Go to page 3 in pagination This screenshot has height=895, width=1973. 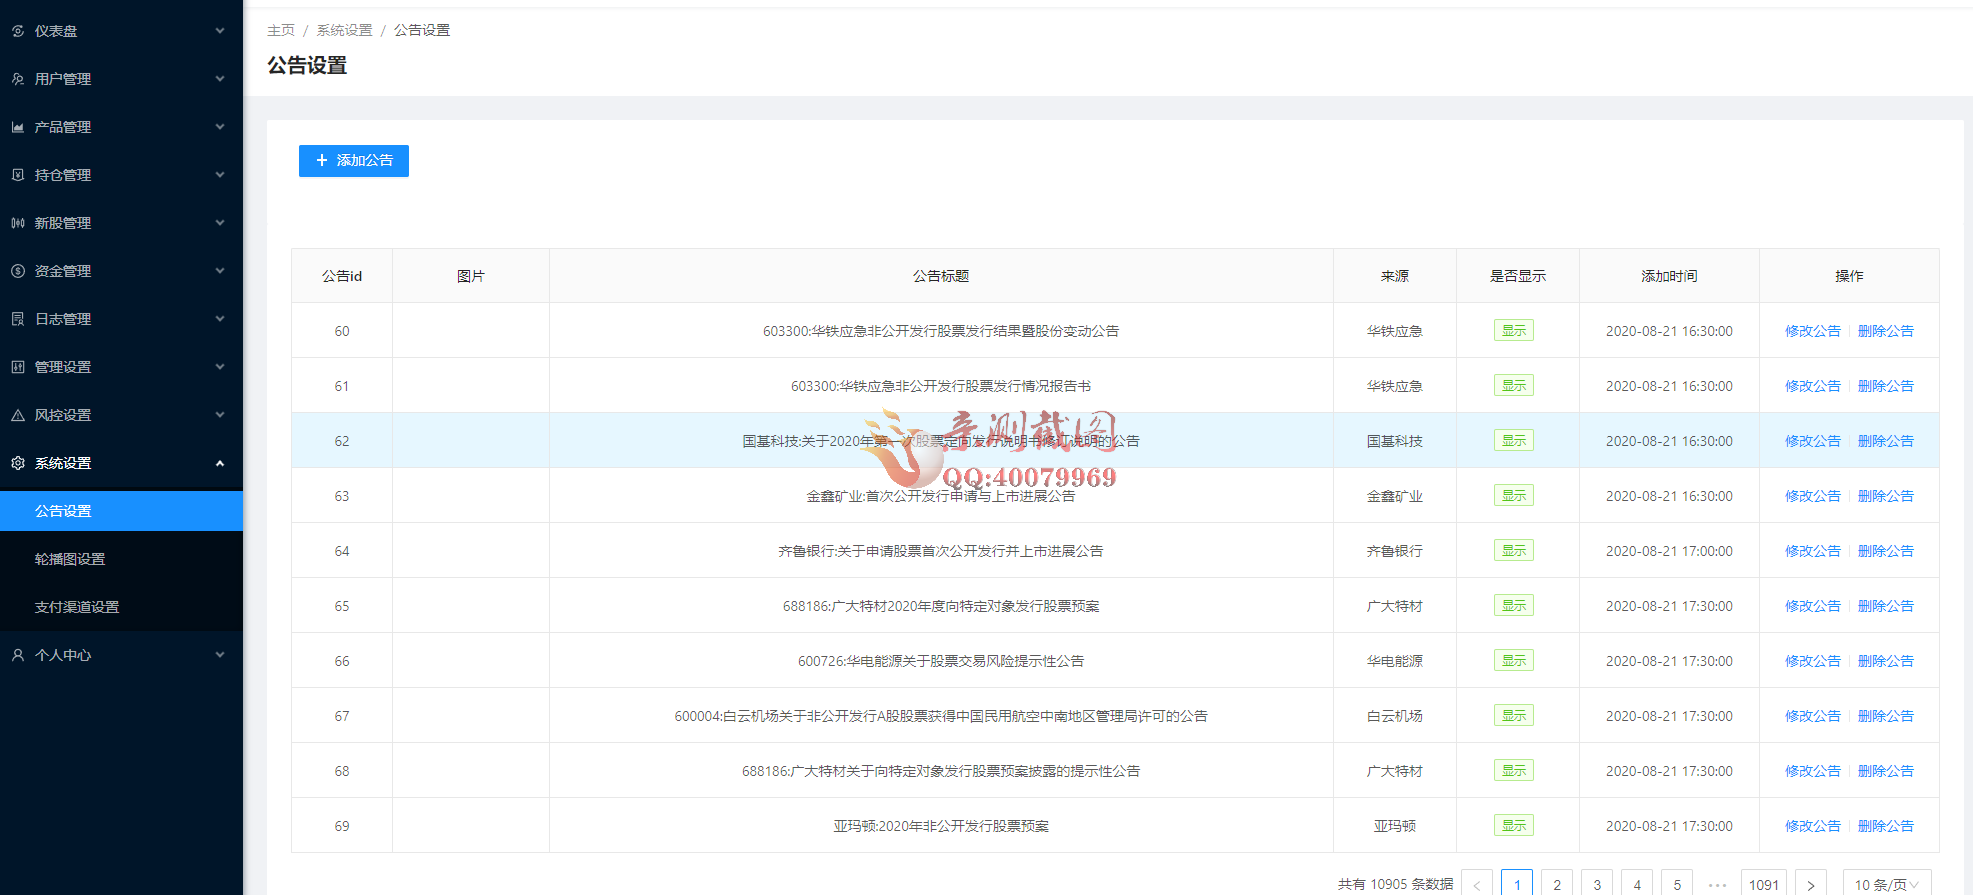coord(1597,884)
